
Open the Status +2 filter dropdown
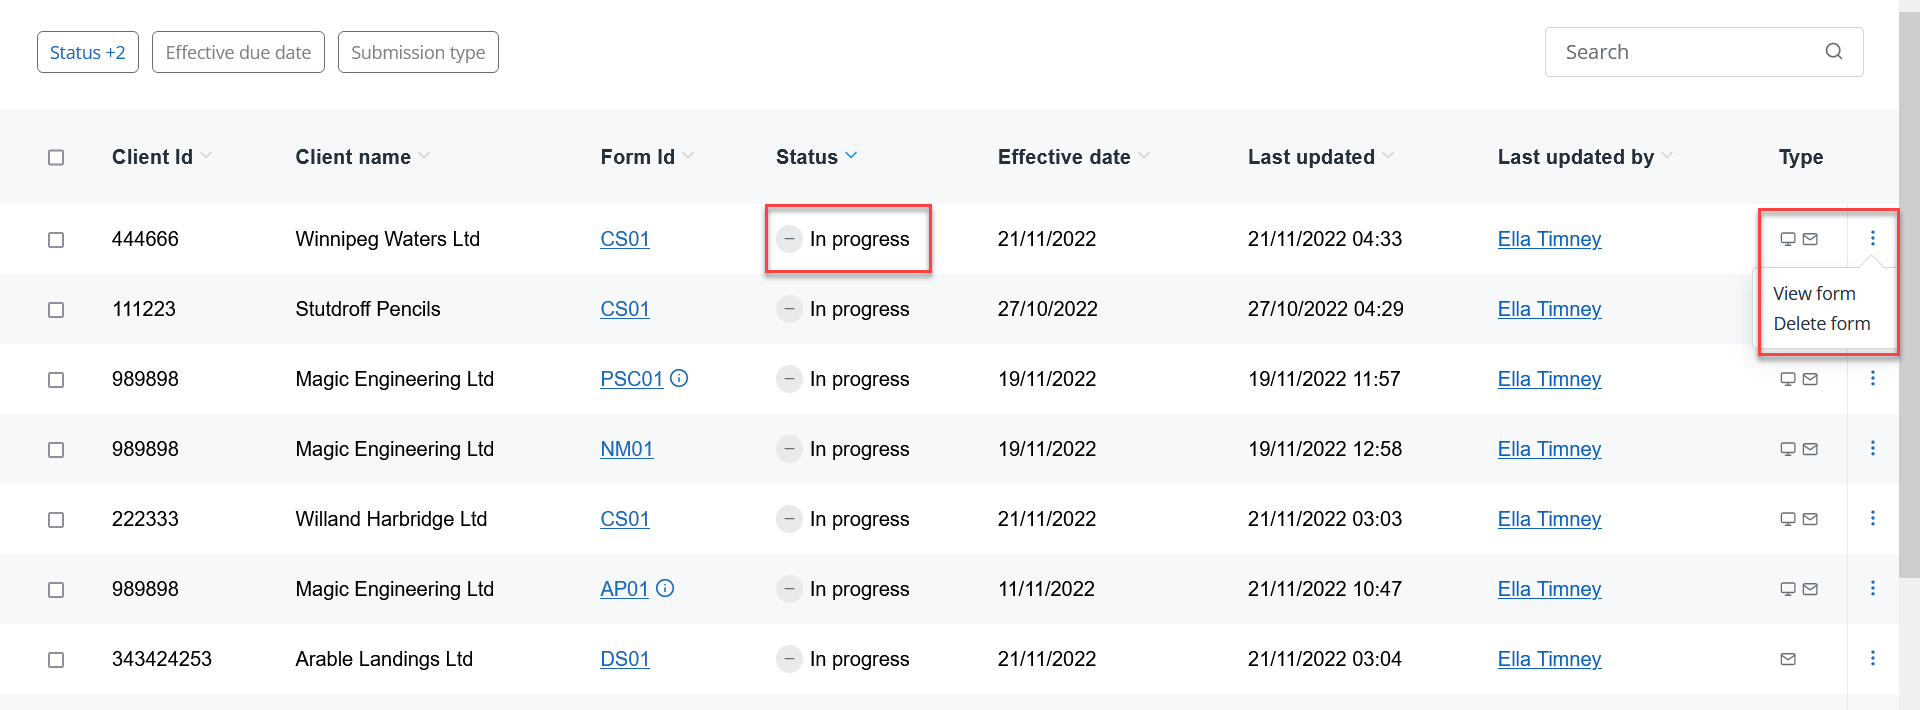88,52
